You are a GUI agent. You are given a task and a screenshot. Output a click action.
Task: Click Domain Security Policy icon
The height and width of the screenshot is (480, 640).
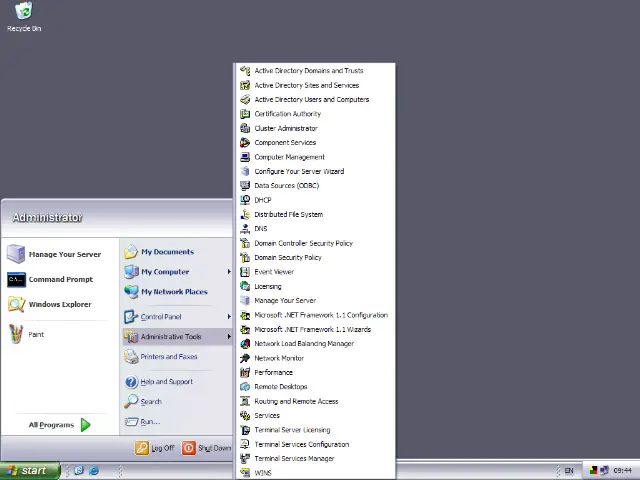pos(245,257)
